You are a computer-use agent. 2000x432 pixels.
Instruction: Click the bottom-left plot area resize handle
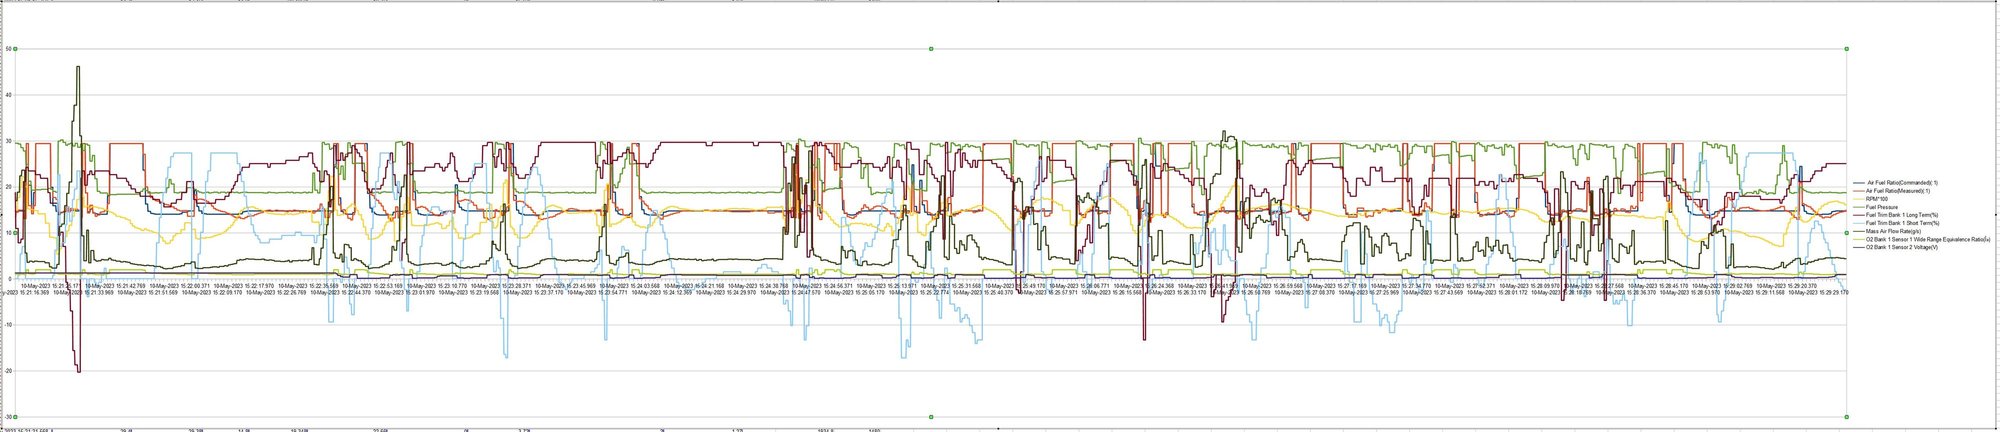(16, 416)
